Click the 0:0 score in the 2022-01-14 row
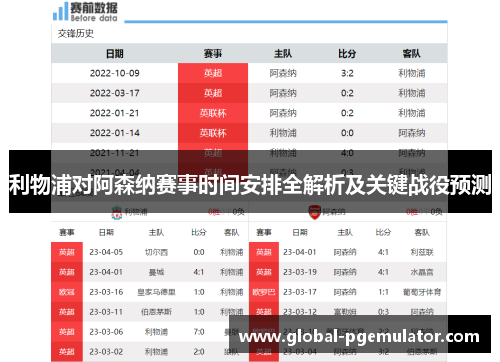This screenshot has width=500, height=362. coord(347,133)
